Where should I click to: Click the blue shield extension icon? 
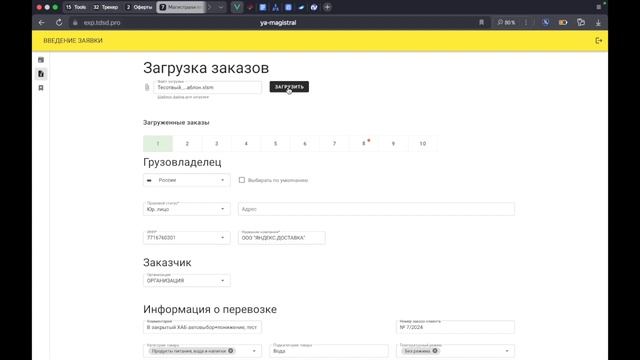point(545,22)
